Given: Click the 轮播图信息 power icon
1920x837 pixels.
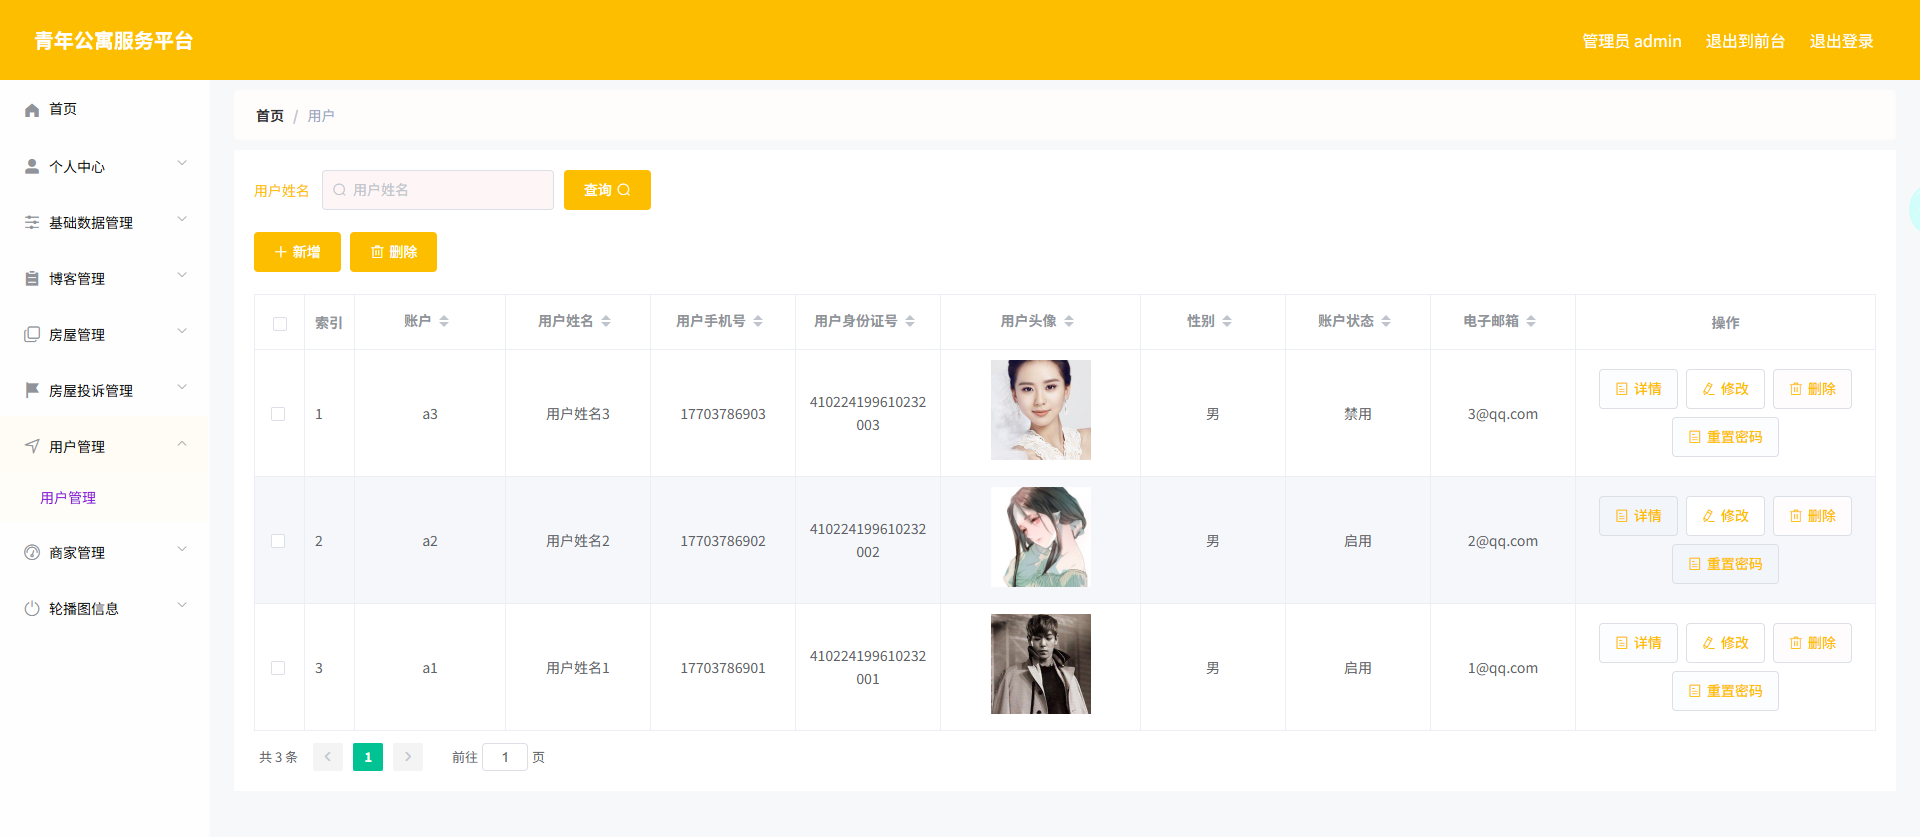Looking at the screenshot, I should click(x=32, y=608).
